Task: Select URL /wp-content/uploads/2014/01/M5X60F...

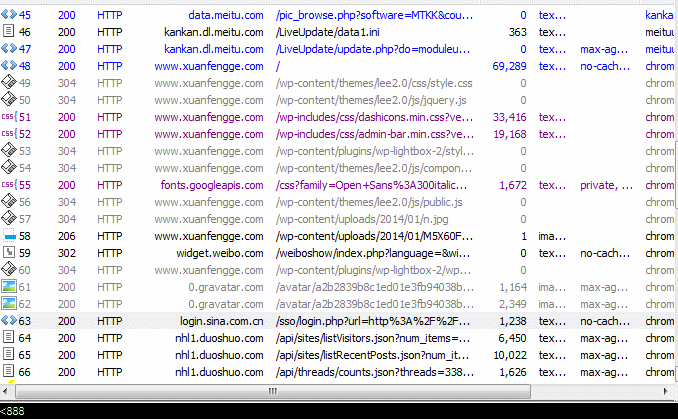Action: tap(374, 236)
